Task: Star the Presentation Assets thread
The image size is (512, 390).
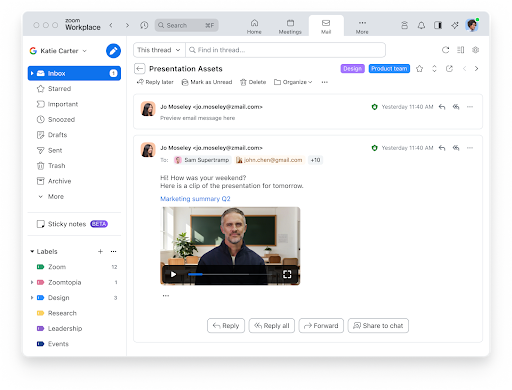Action: pyautogui.click(x=419, y=69)
